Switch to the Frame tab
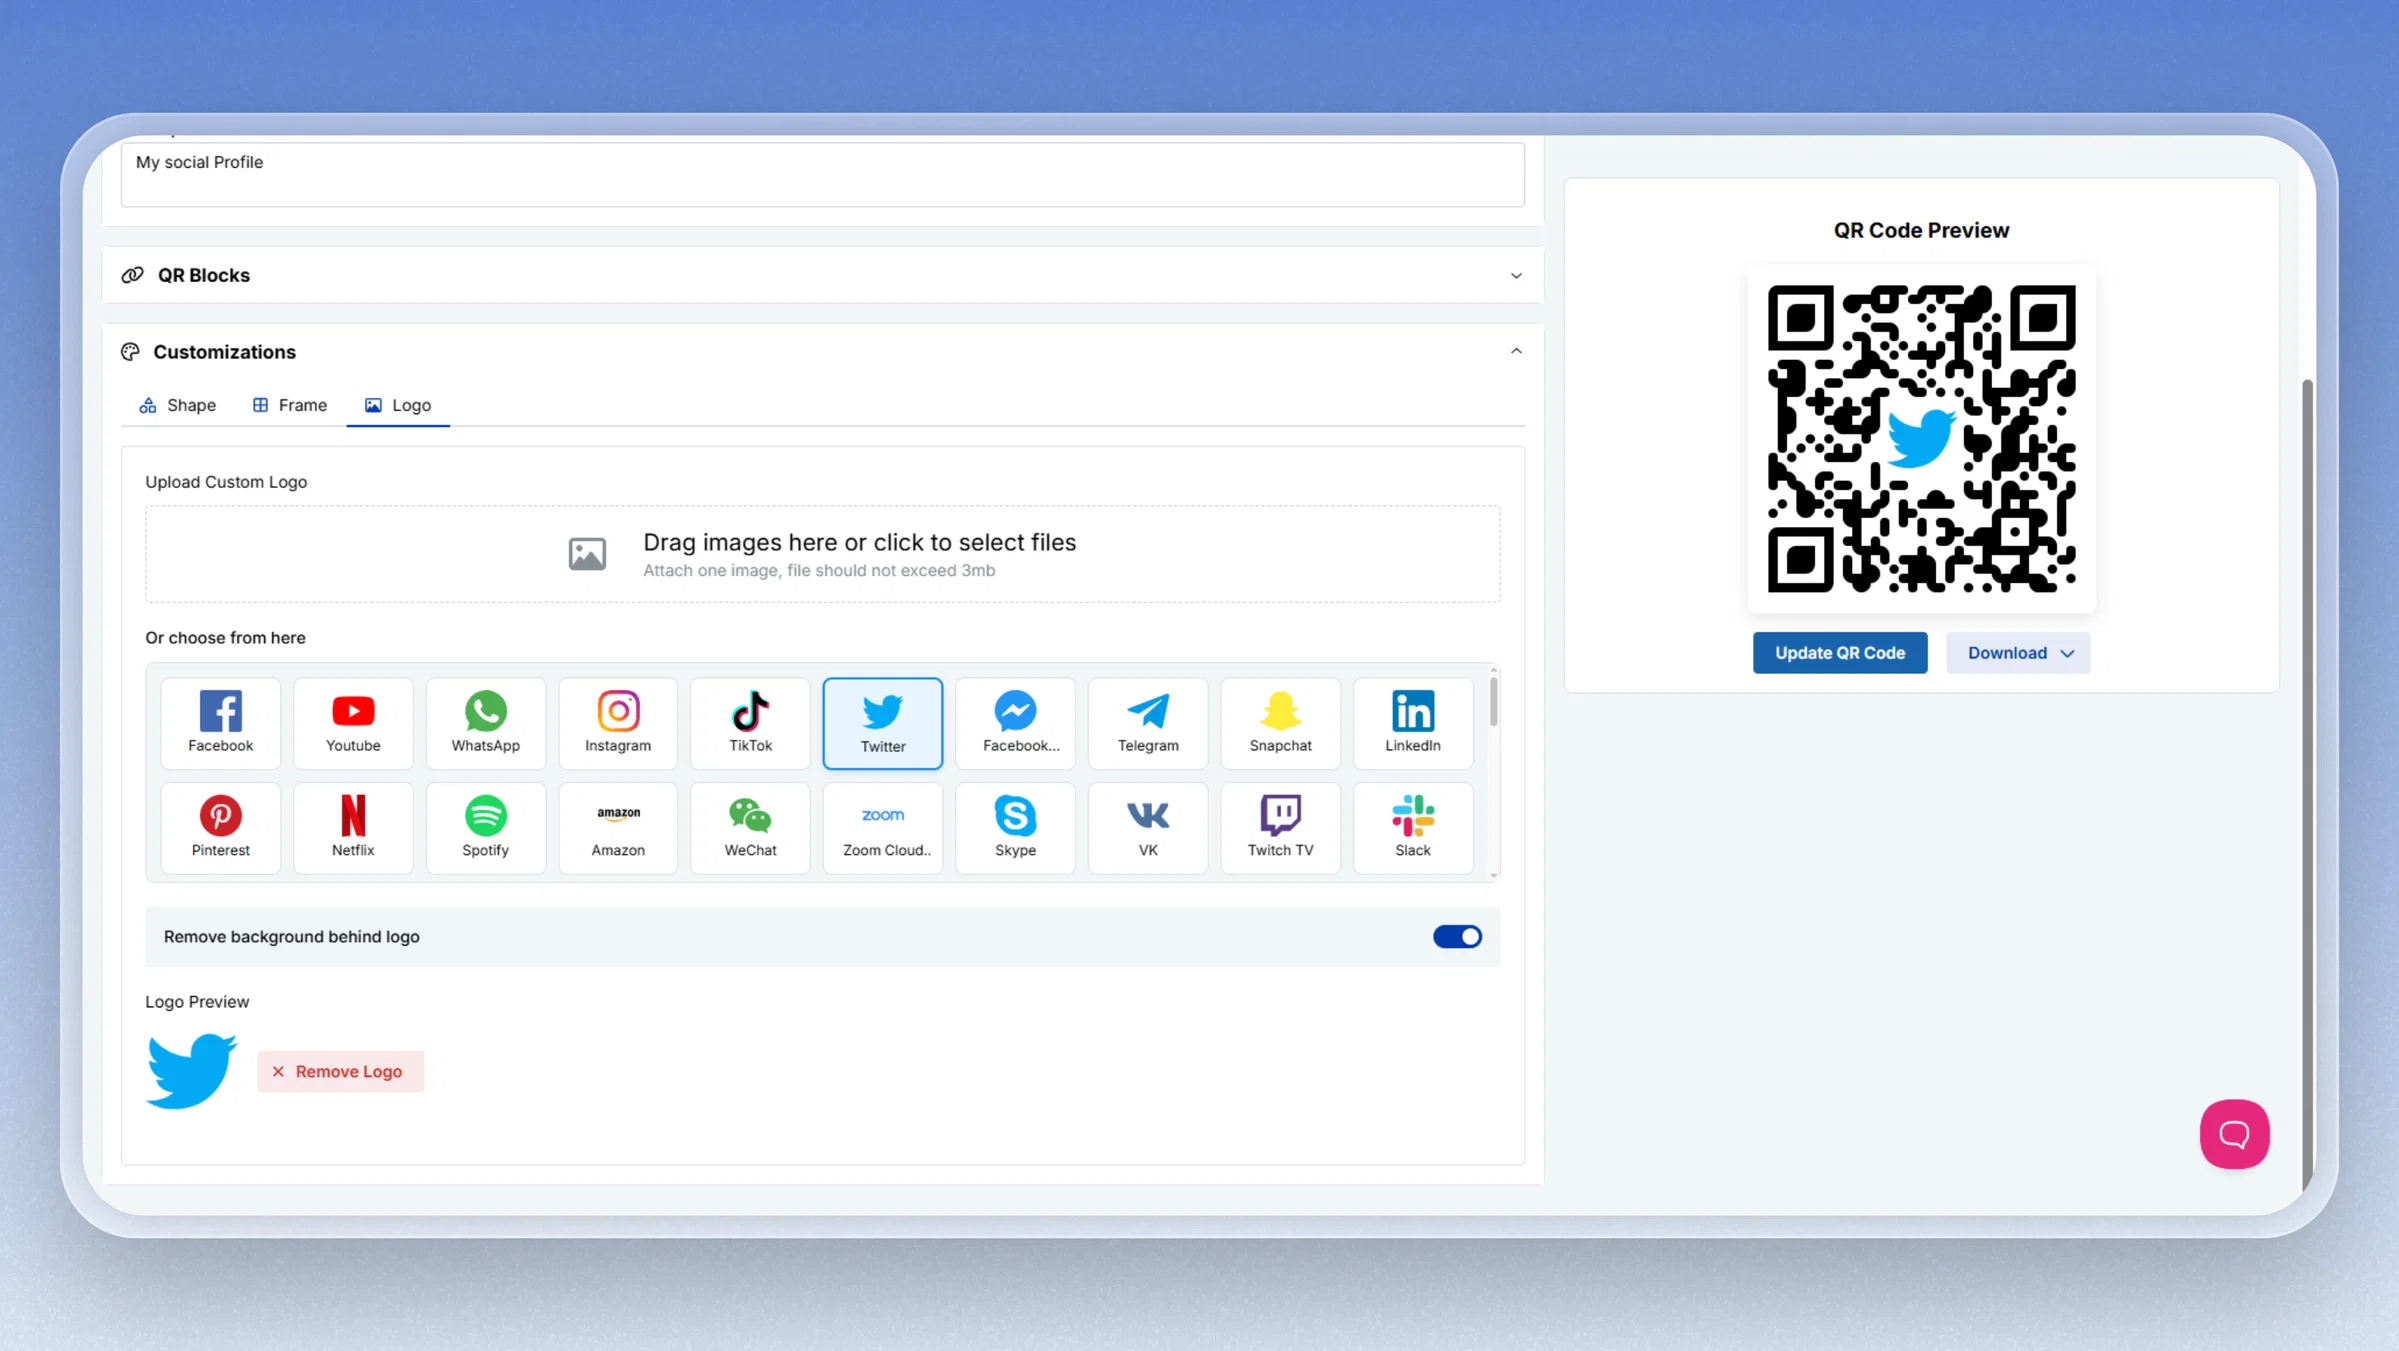 coord(290,405)
